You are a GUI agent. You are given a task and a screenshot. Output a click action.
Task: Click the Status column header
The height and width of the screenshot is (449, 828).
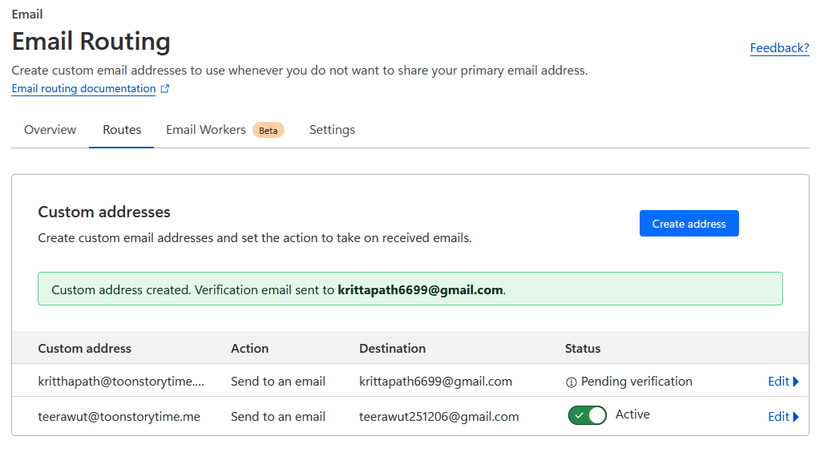[582, 349]
